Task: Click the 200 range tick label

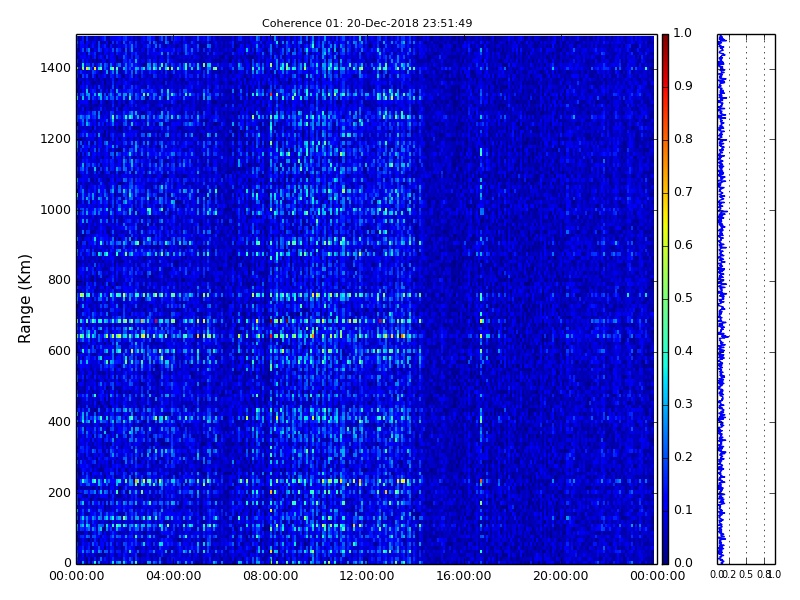Action: pyautogui.click(x=59, y=493)
